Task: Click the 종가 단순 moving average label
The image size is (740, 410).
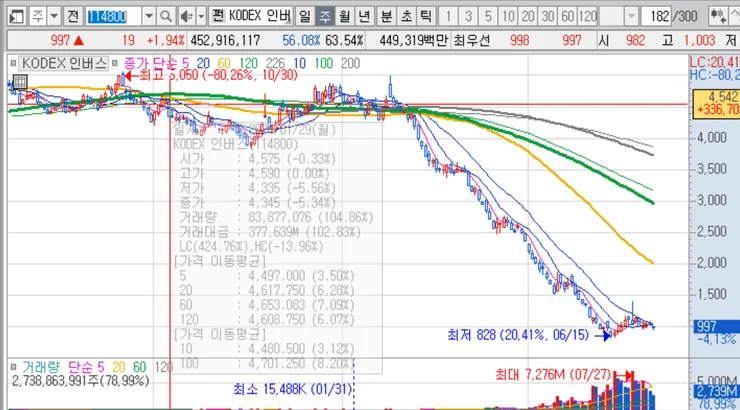Action: [151, 63]
